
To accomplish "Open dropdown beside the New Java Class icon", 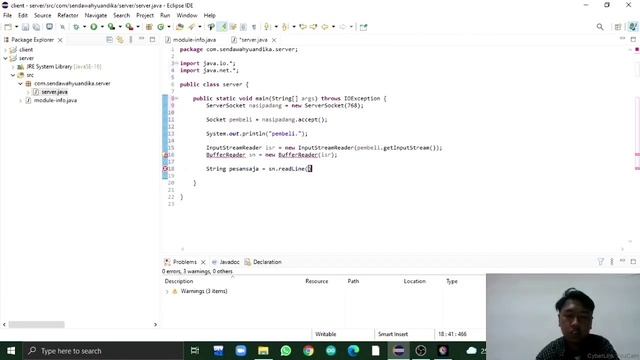I will 169,27.
